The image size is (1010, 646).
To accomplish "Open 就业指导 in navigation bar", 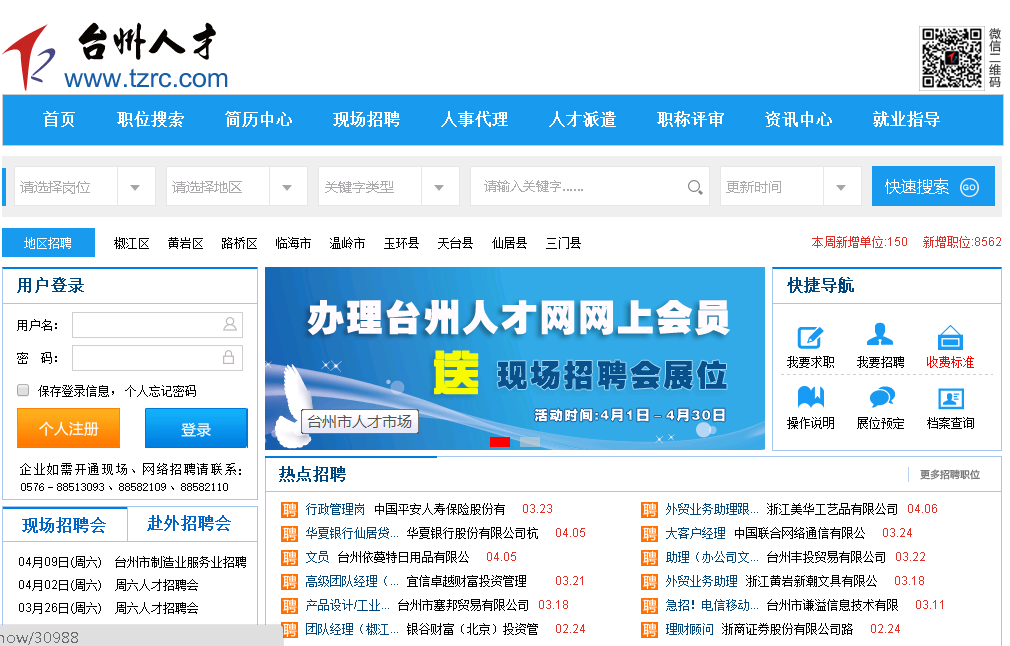I will click(x=906, y=120).
